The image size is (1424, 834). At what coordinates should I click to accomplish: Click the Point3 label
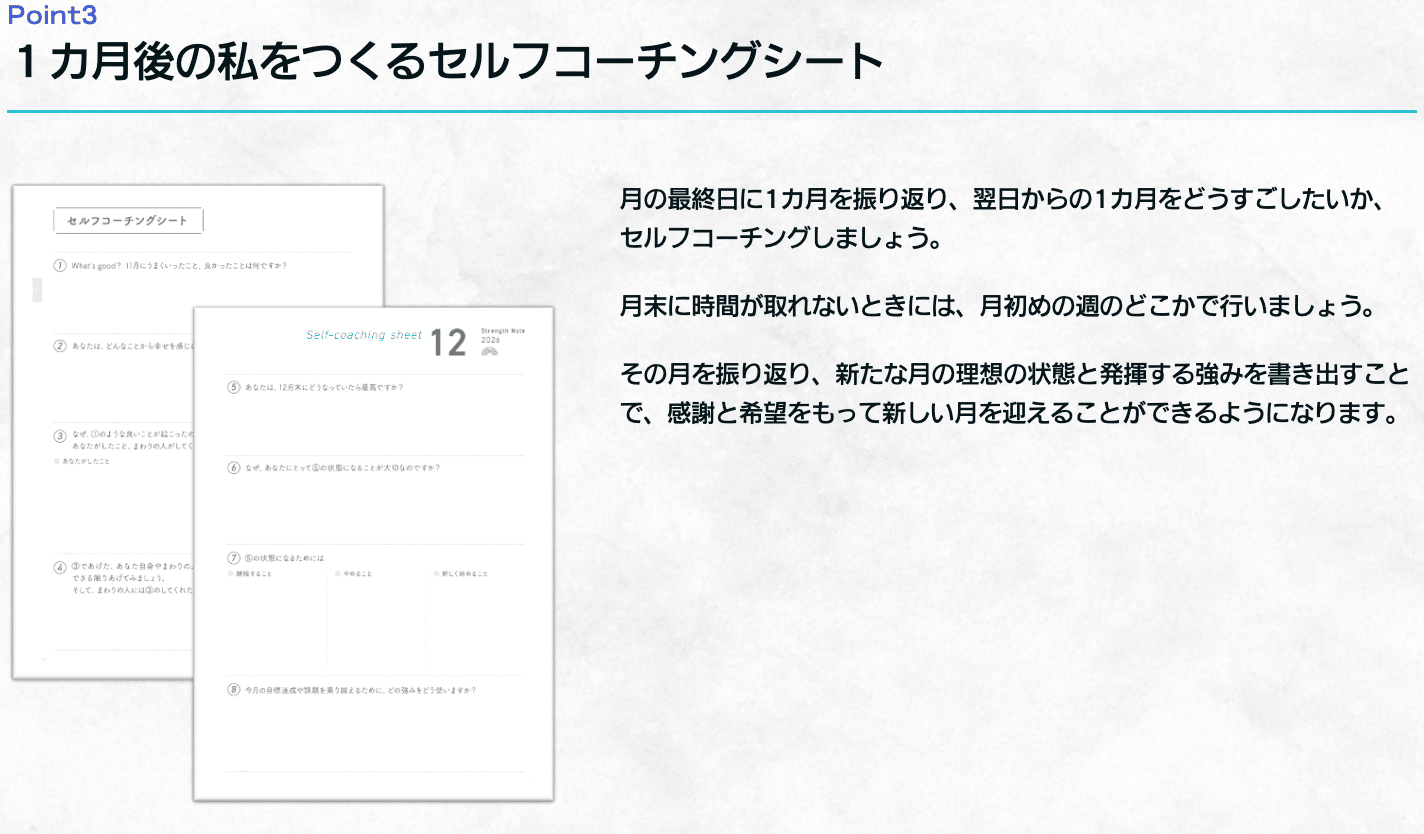[52, 15]
